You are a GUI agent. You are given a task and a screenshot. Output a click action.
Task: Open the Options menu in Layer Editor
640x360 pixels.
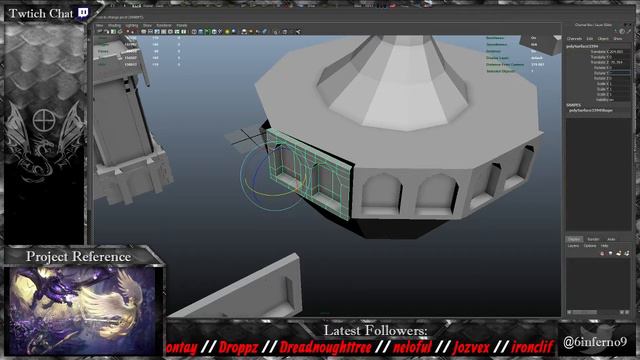pyautogui.click(x=590, y=246)
